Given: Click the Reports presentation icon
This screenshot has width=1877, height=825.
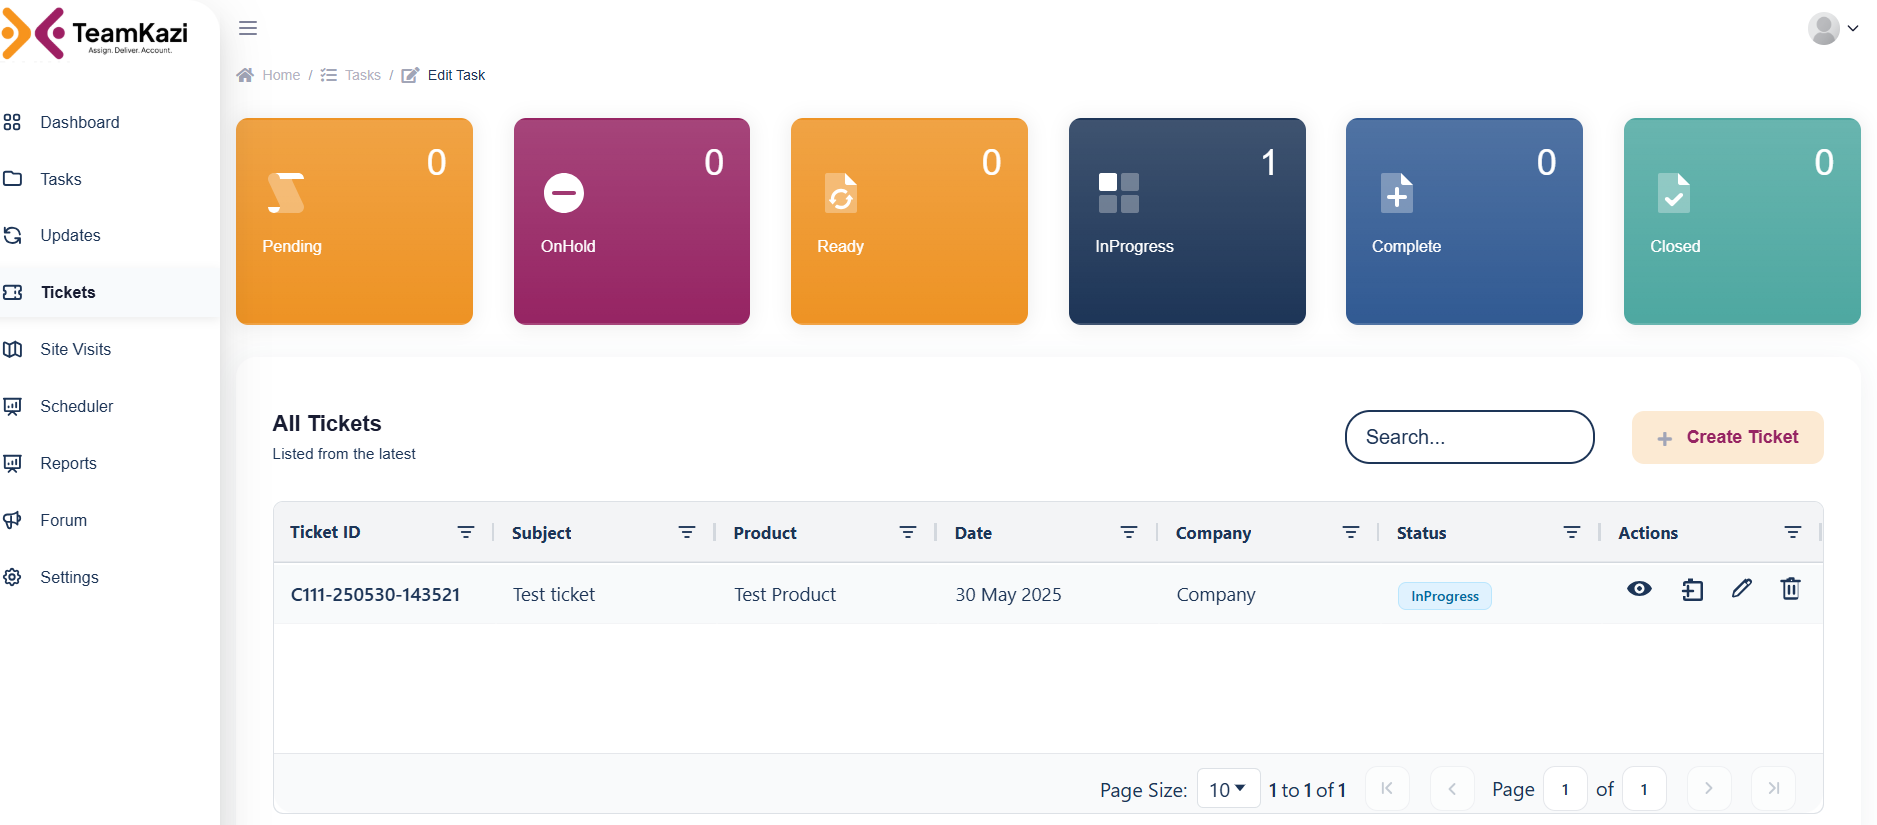Looking at the screenshot, I should pyautogui.click(x=12, y=463).
